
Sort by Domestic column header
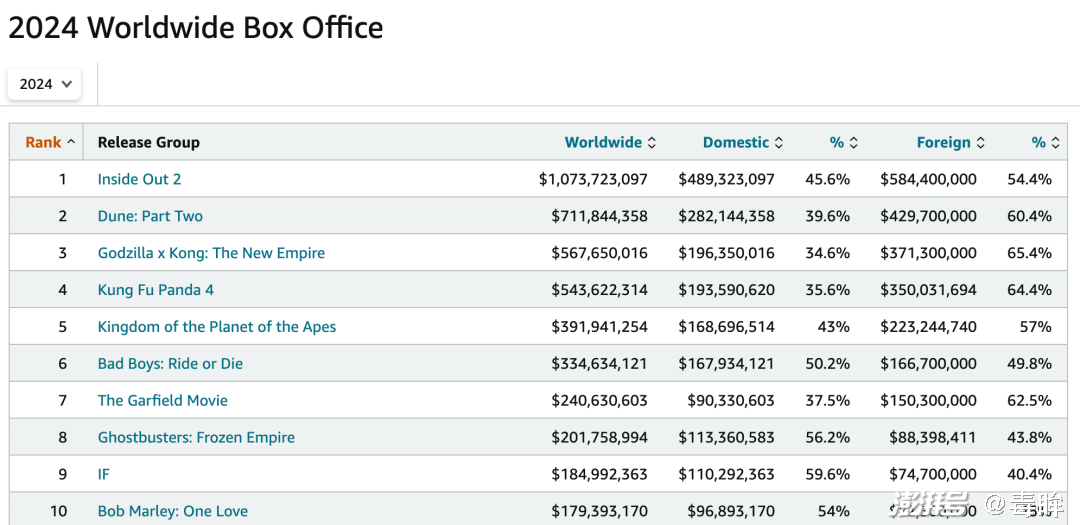[x=742, y=143]
